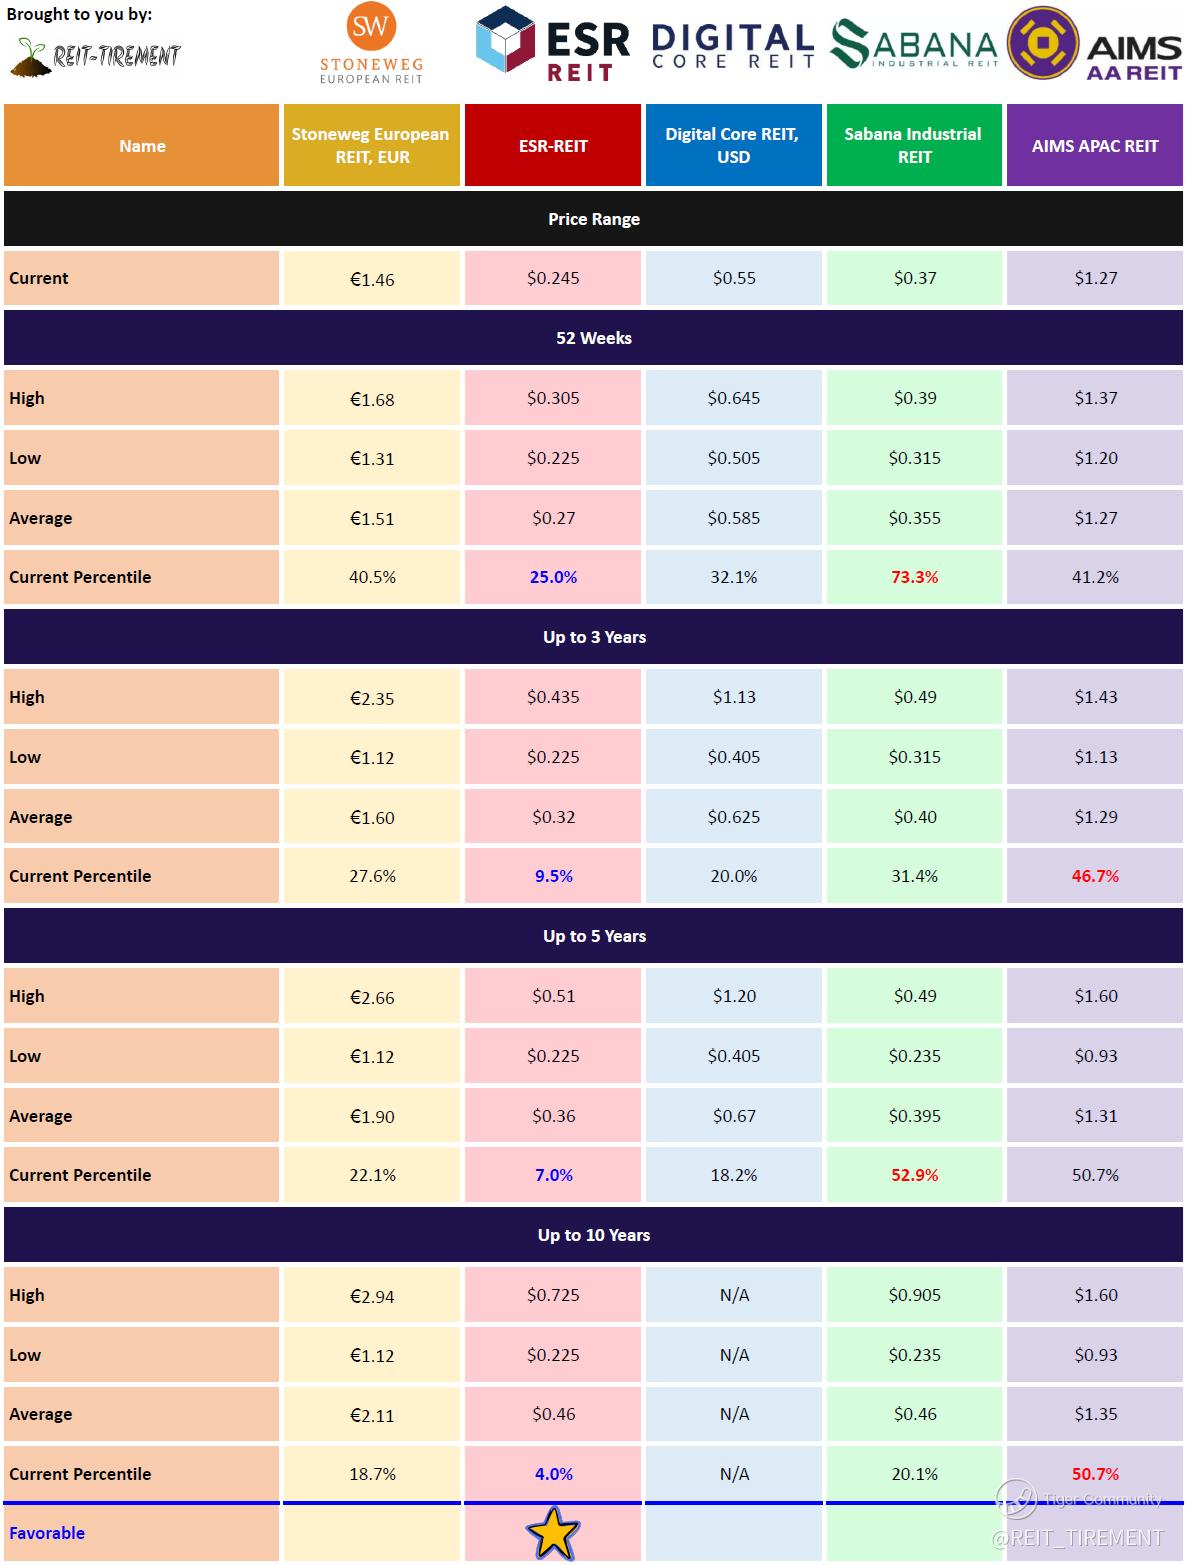Click the AIMS AA REIT circular logo
Image resolution: width=1187 pixels, height=1565 pixels.
pos(1041,44)
